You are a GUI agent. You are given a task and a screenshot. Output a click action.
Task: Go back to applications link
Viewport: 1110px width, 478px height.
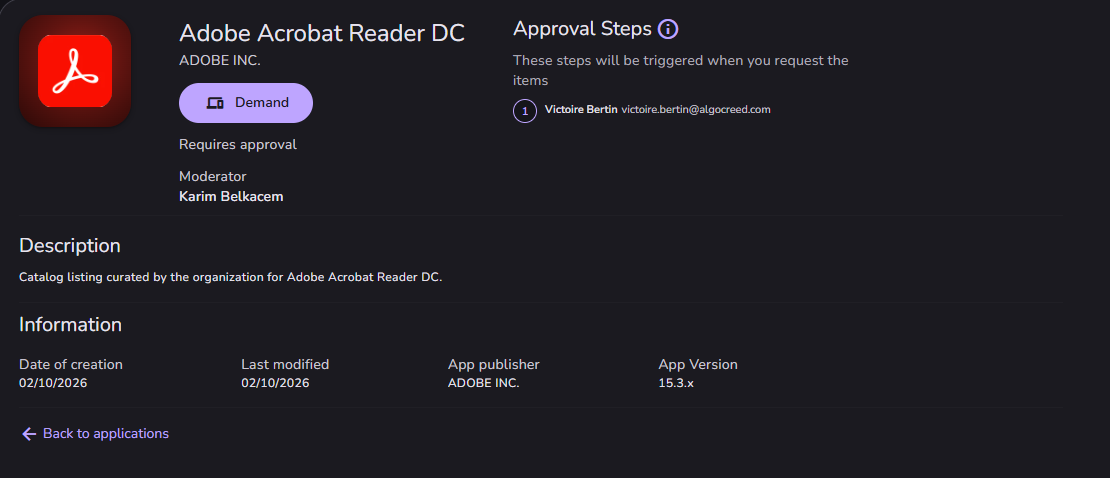point(96,433)
